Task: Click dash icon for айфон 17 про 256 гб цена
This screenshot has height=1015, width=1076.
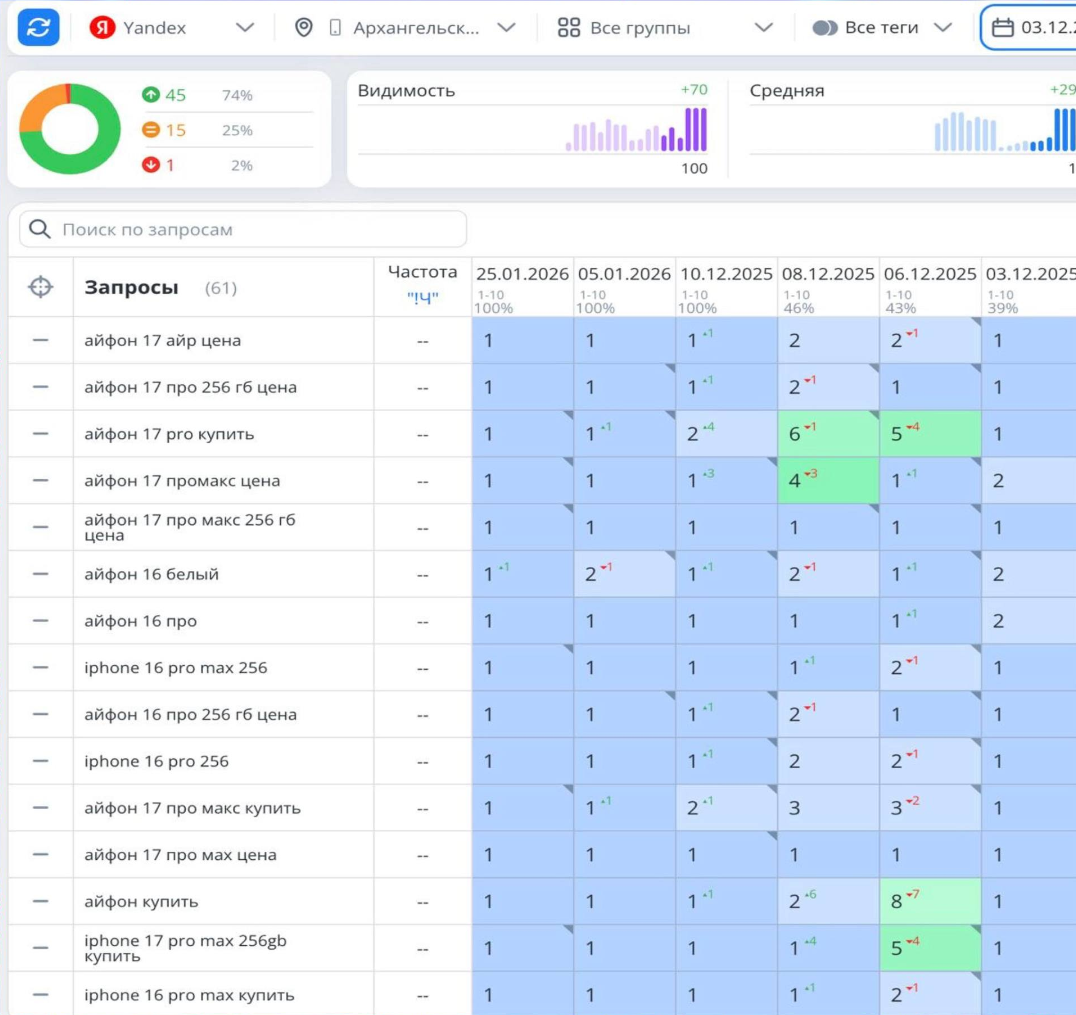Action: (40, 387)
